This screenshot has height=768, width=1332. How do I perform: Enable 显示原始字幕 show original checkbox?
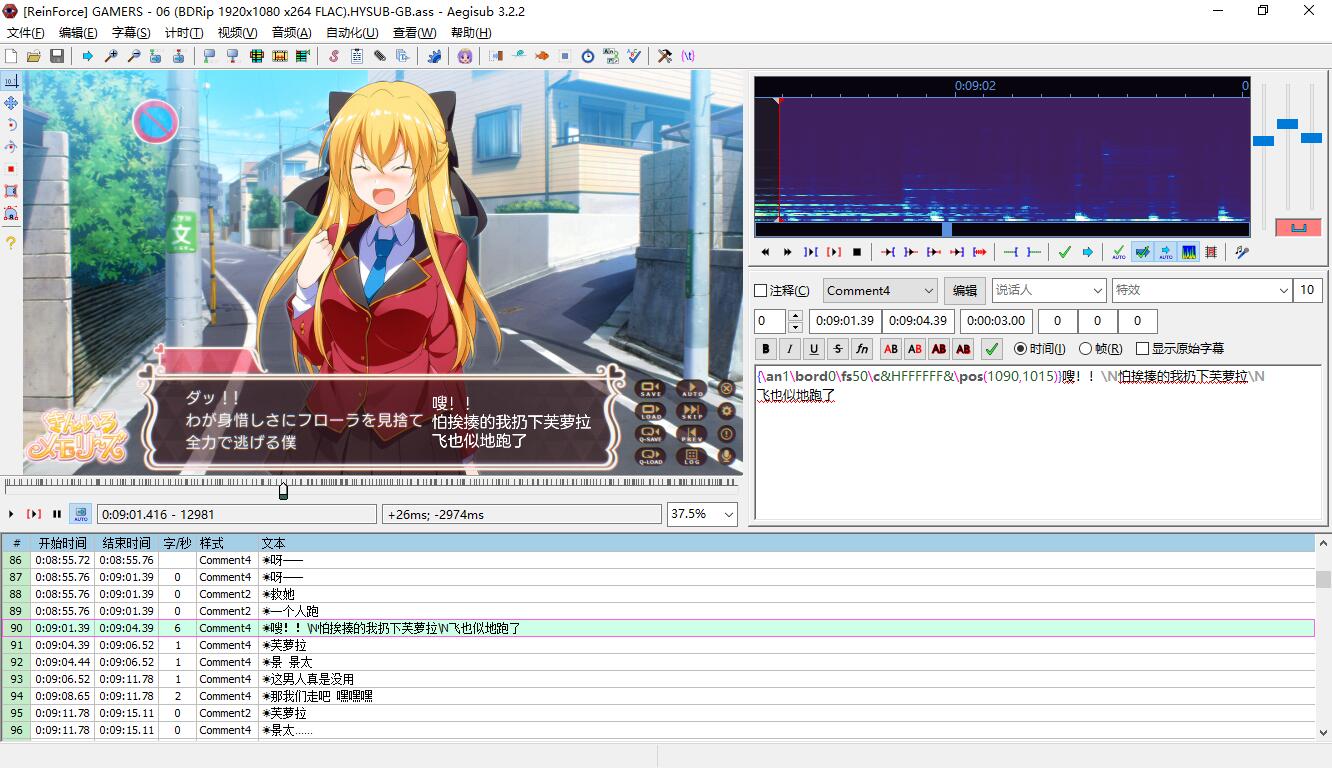click(x=1142, y=349)
